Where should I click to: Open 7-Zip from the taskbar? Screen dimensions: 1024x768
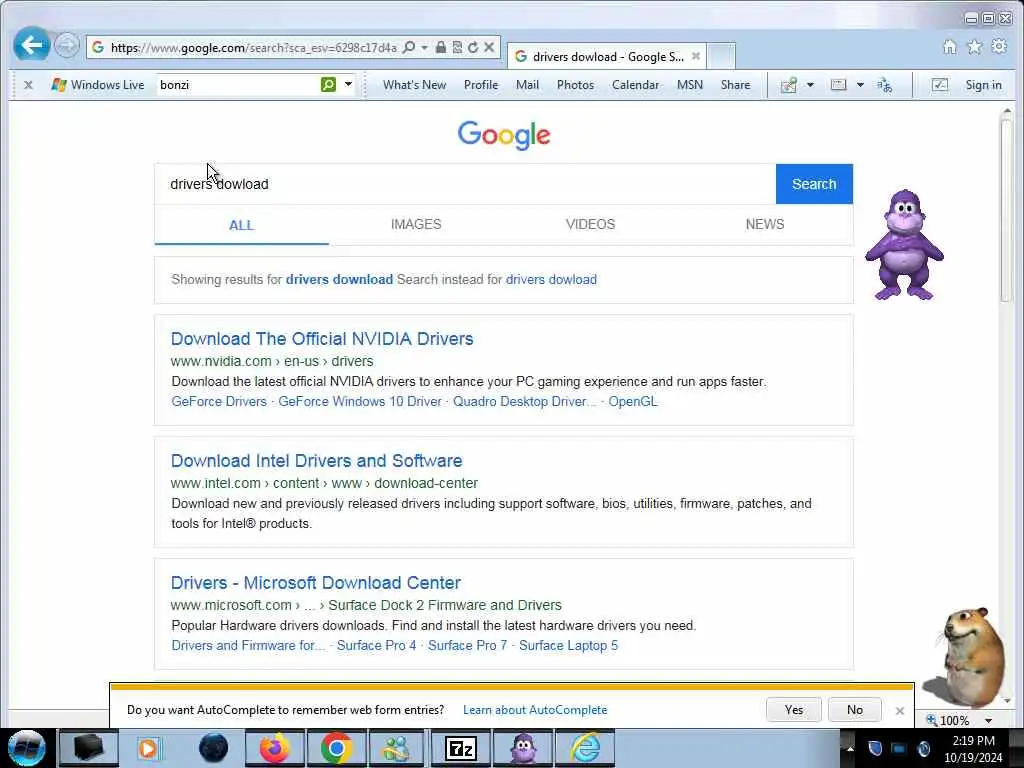[x=460, y=748]
